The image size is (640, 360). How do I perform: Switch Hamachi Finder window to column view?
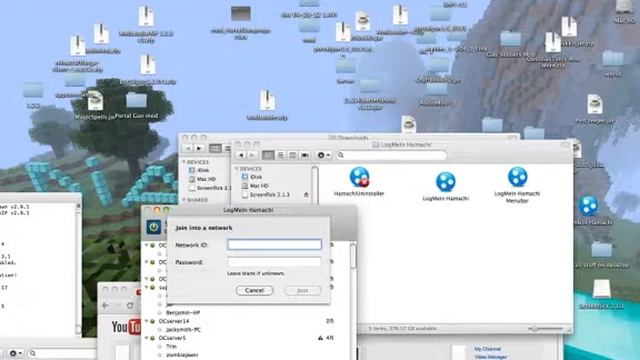click(x=293, y=155)
